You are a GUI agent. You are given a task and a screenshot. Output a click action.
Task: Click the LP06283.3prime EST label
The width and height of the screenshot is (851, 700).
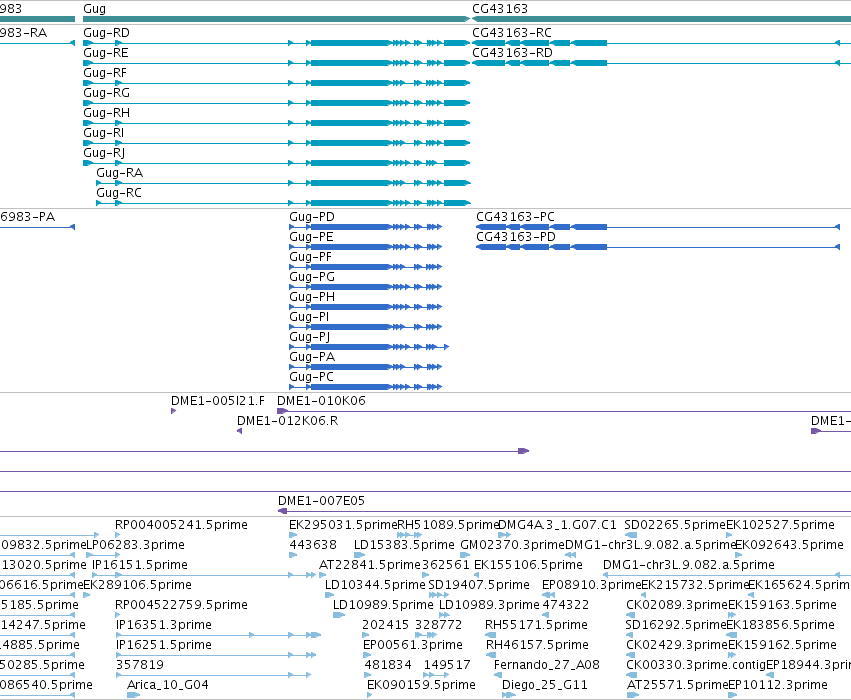[136, 545]
